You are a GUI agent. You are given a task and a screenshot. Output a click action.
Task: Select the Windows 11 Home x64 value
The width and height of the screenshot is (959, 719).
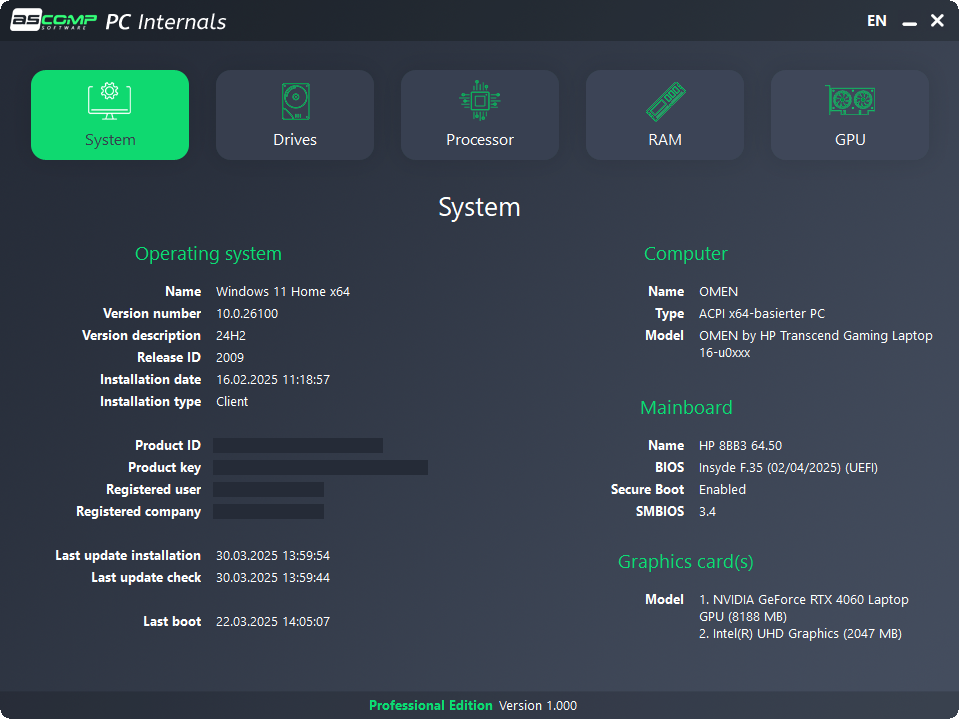click(283, 292)
